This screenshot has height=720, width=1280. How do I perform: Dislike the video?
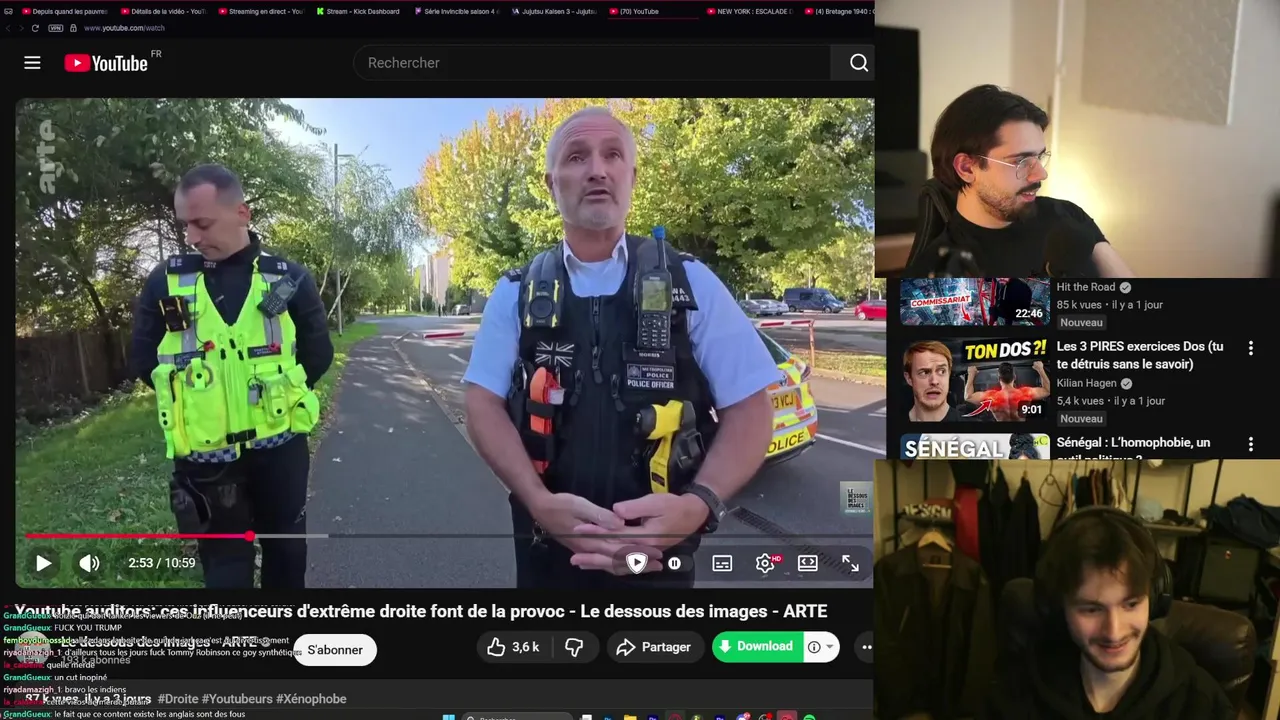574,647
